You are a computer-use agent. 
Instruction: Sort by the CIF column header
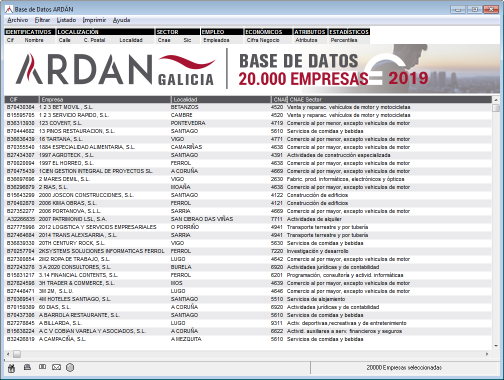point(22,99)
